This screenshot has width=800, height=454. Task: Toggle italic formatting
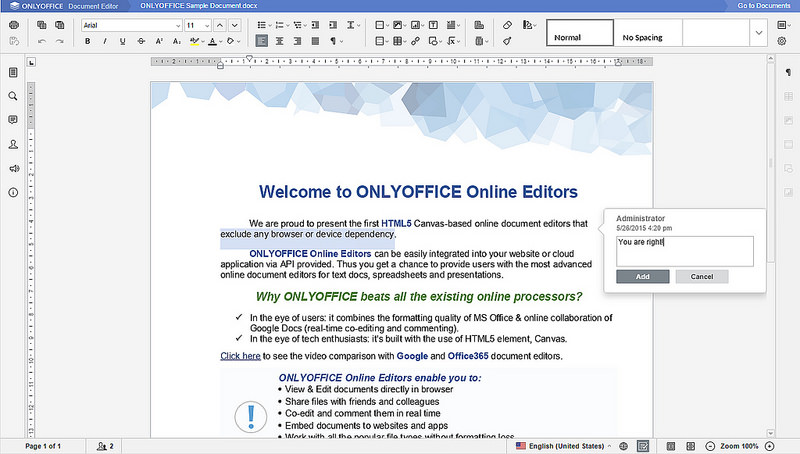tap(105, 42)
